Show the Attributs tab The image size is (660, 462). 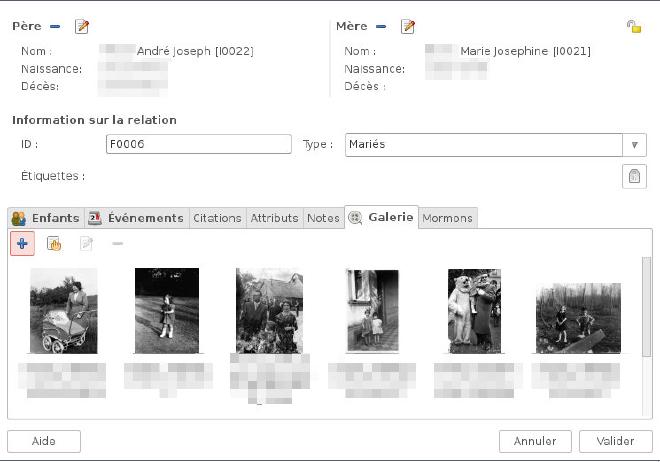(274, 218)
